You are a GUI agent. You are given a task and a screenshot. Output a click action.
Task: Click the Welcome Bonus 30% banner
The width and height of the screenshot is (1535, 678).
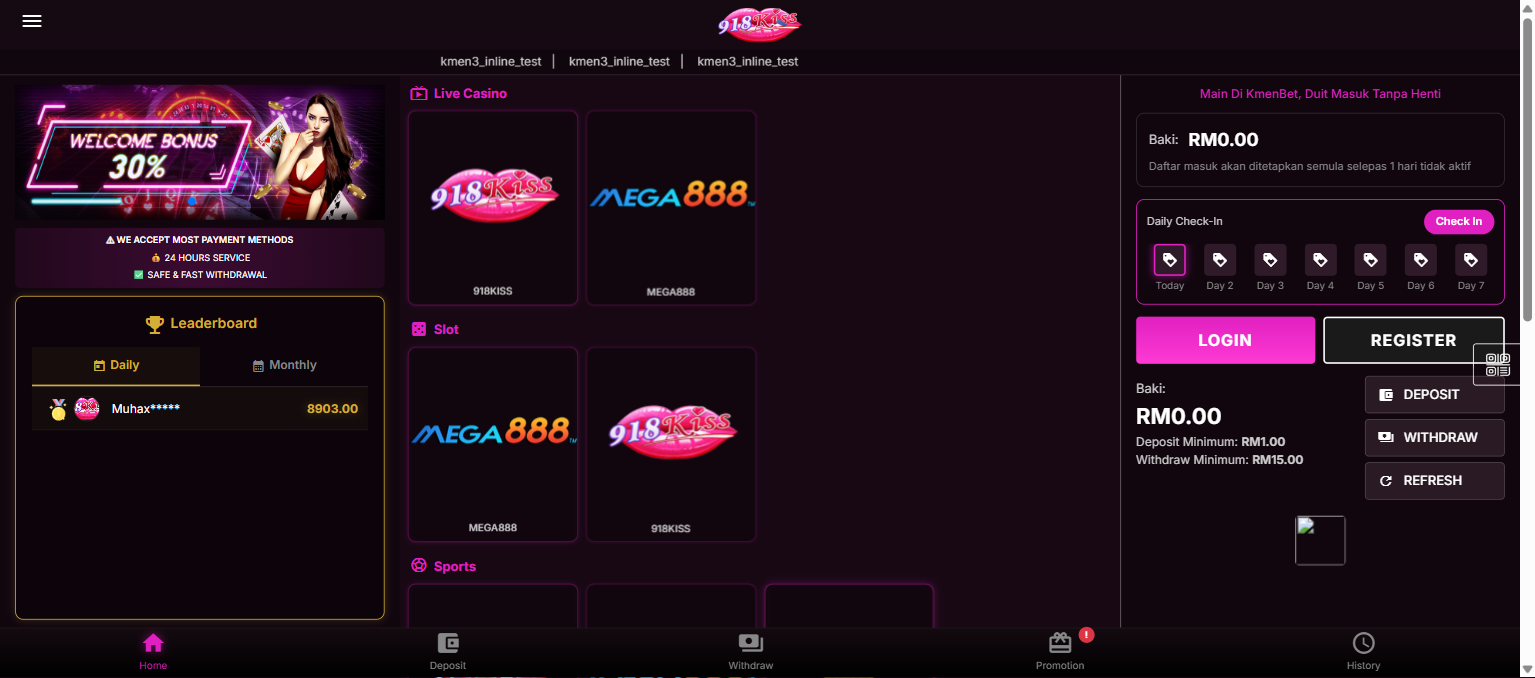(200, 152)
